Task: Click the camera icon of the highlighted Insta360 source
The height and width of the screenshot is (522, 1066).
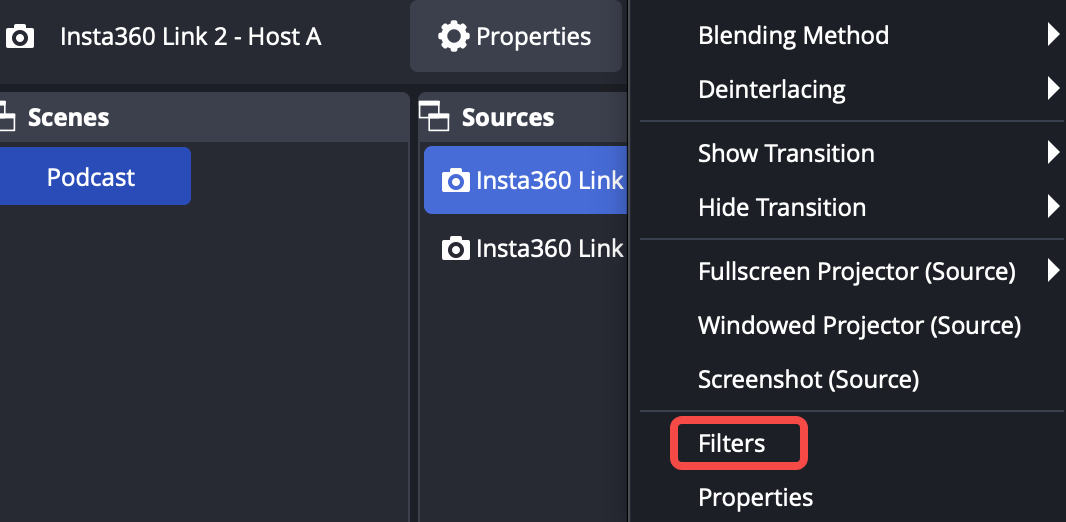Action: (x=456, y=181)
